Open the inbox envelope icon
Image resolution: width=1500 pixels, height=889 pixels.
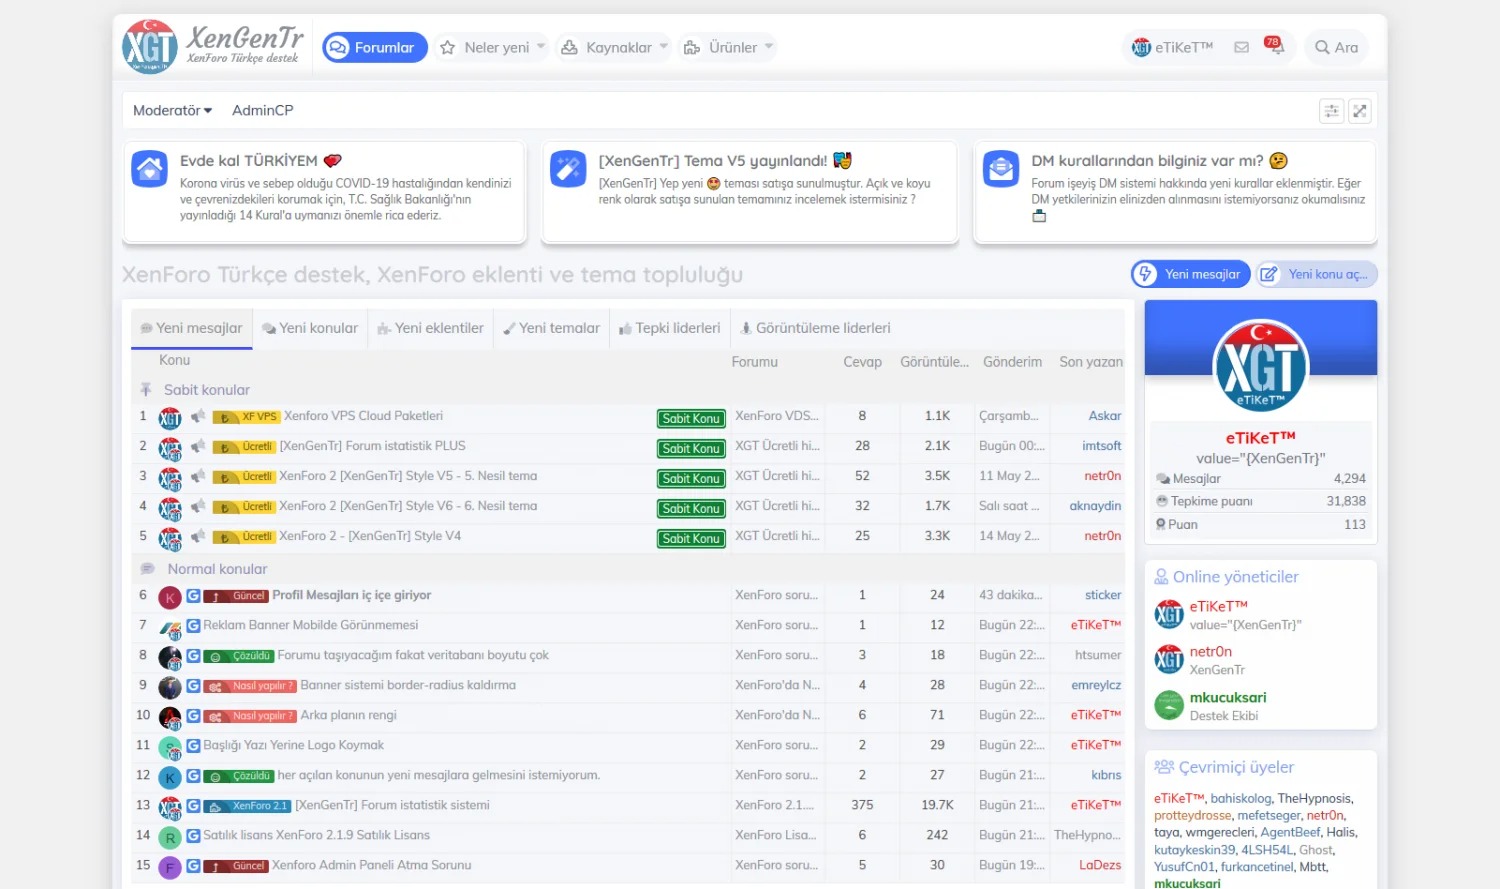click(x=1241, y=47)
